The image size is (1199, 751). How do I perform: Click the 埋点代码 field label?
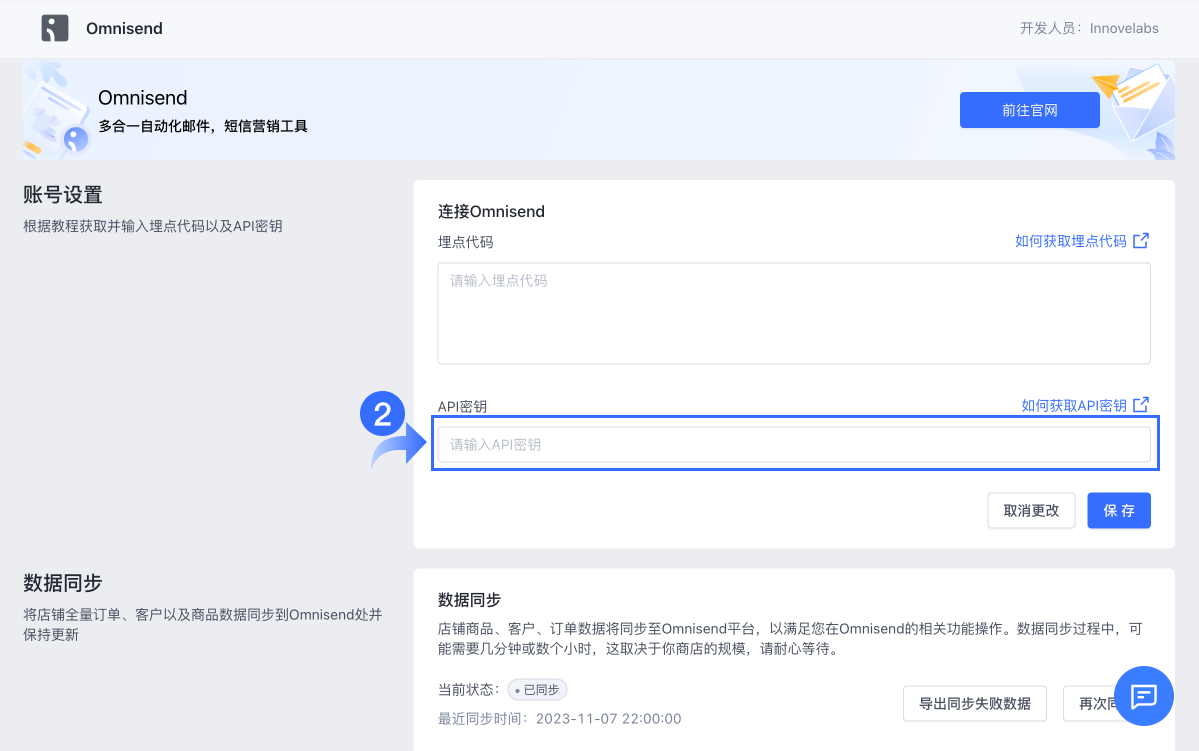(x=465, y=242)
